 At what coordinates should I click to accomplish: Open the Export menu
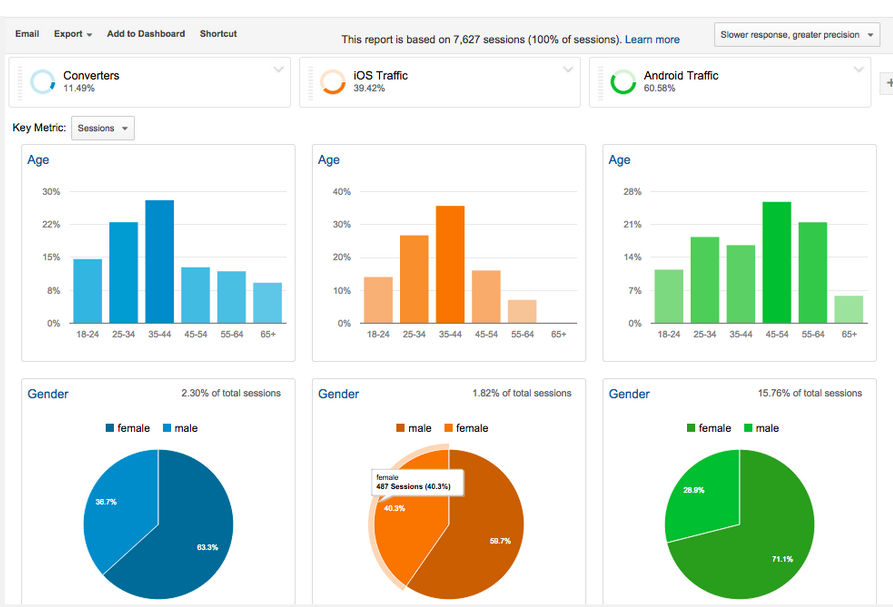[73, 34]
